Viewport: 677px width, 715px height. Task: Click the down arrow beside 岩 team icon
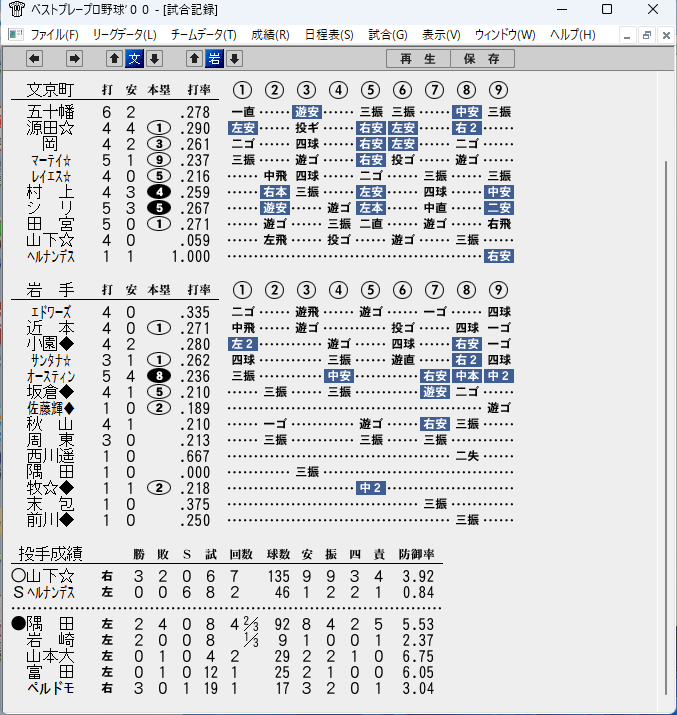click(234, 58)
